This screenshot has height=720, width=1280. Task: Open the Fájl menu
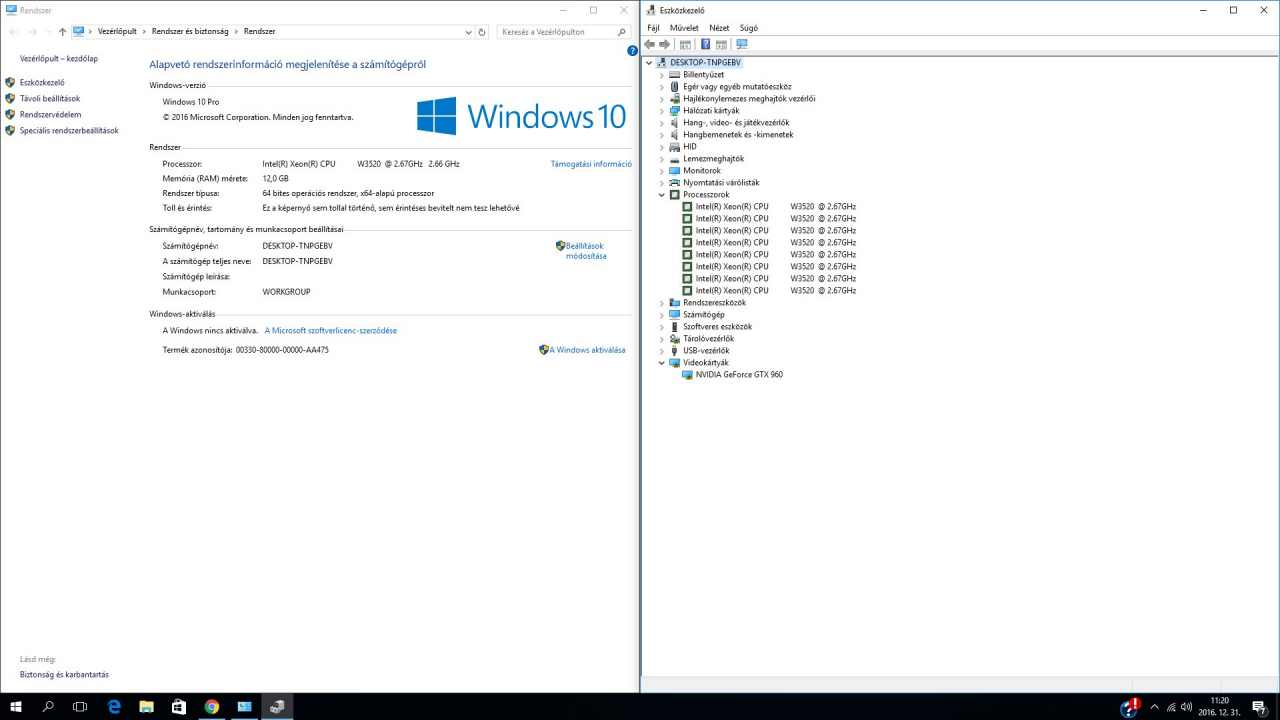[x=653, y=28]
